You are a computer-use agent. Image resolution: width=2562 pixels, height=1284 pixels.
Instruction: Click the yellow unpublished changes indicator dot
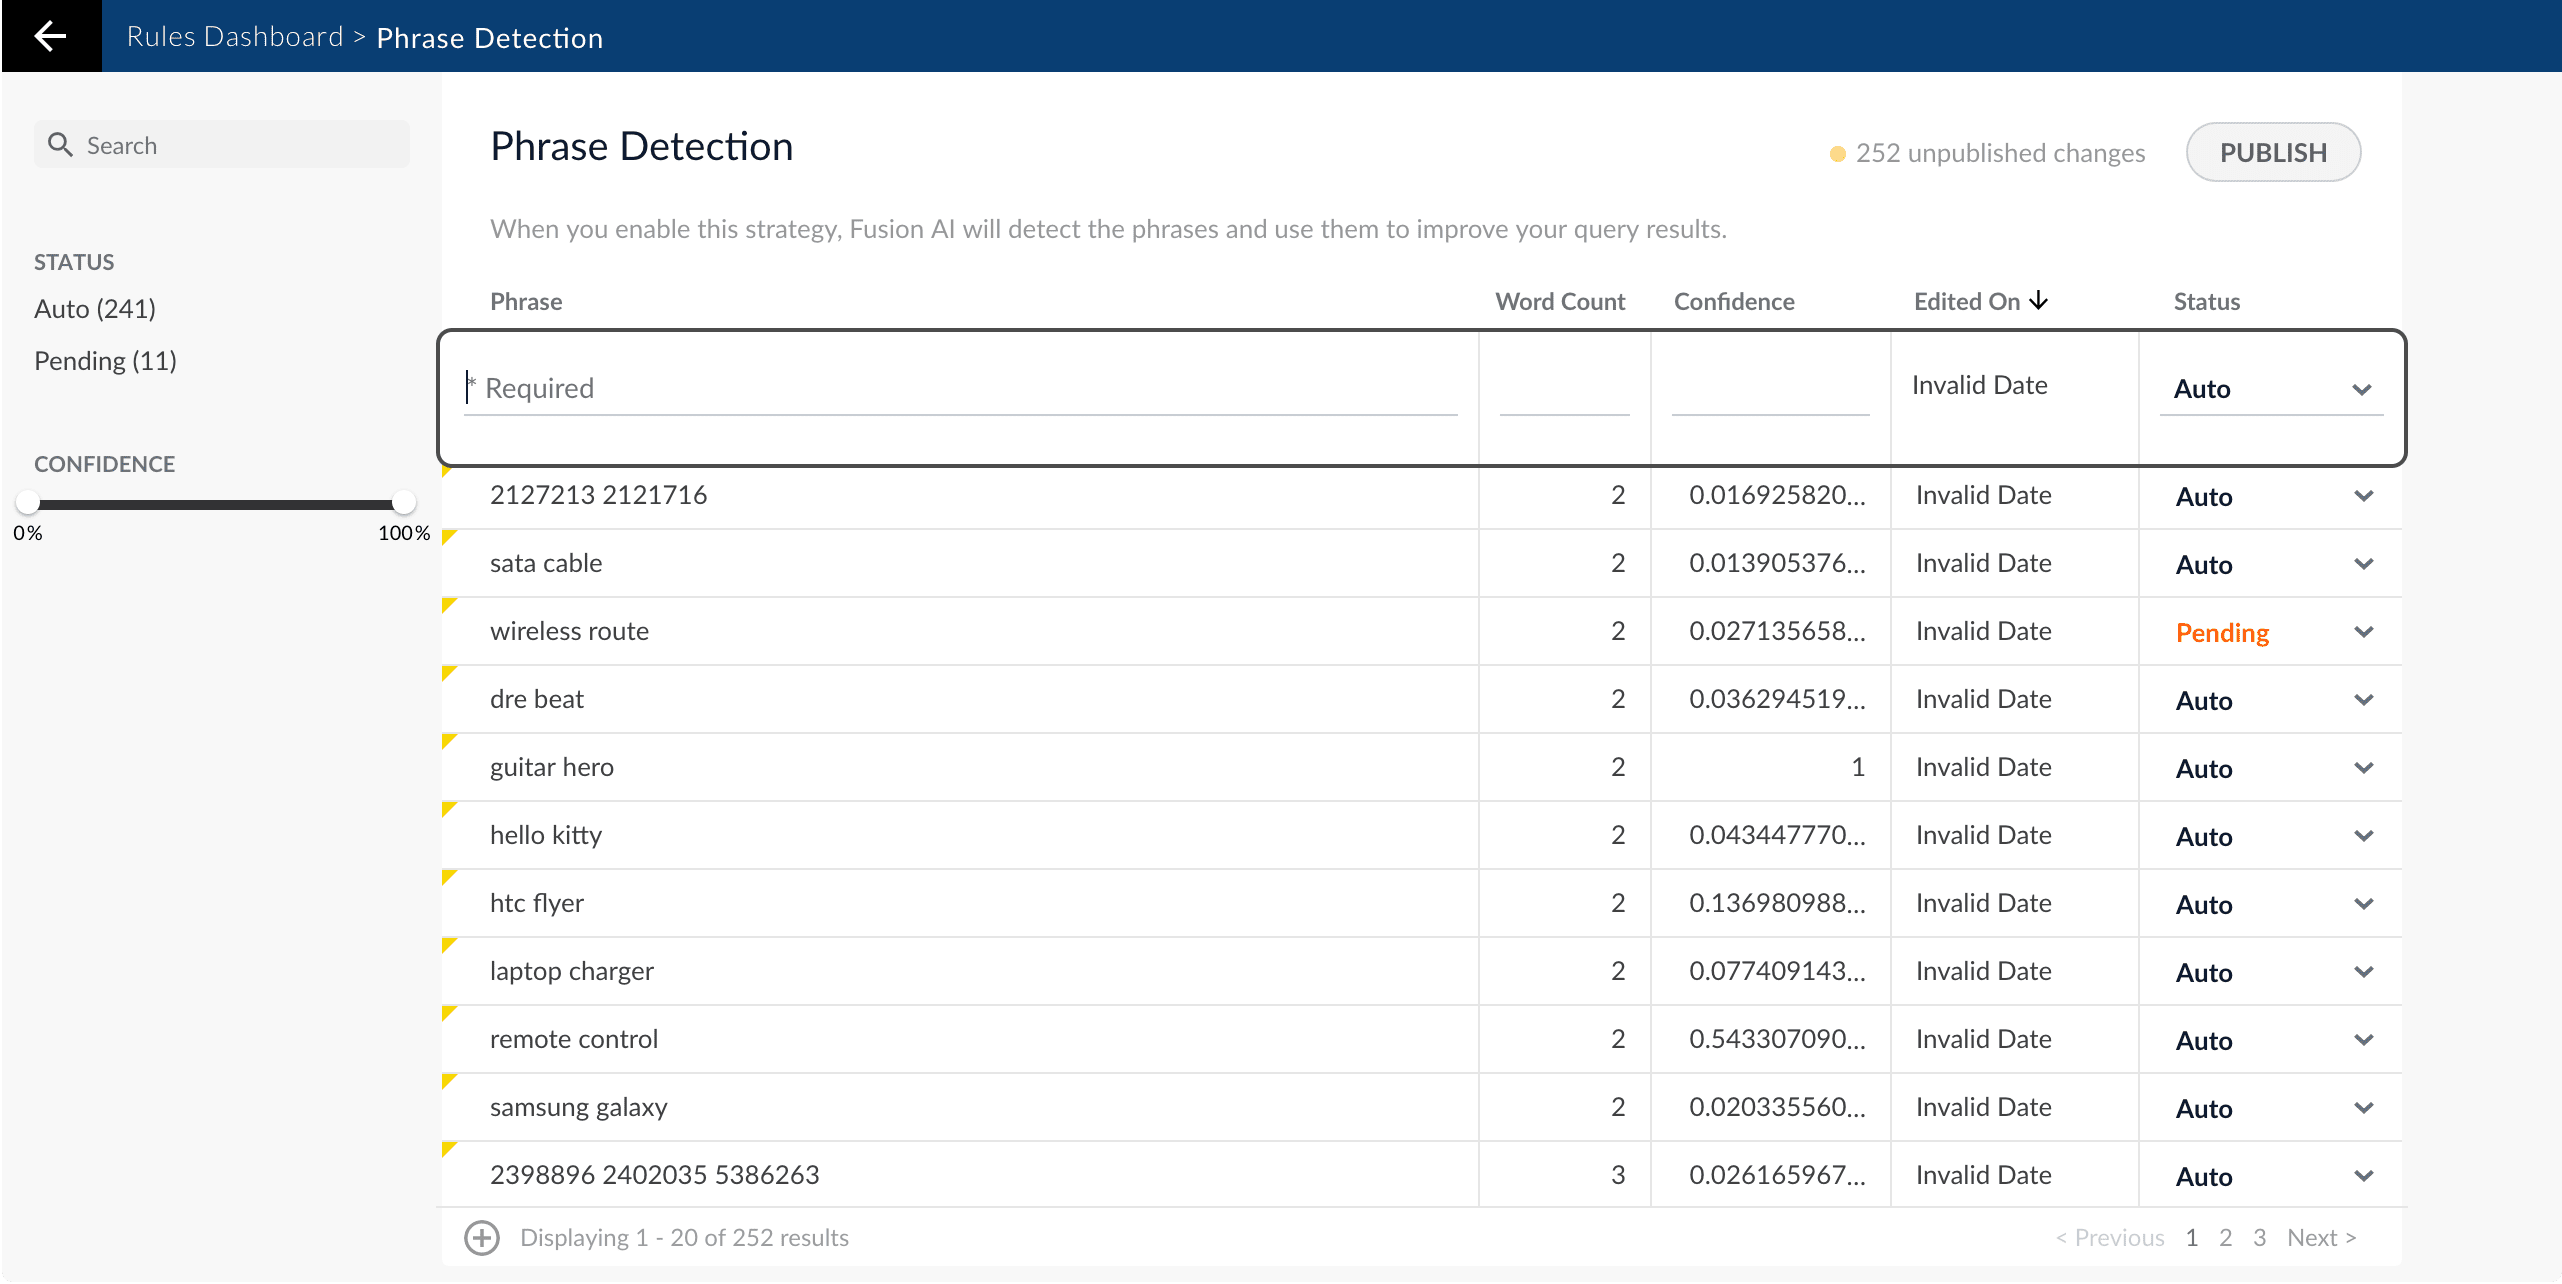(x=1837, y=154)
